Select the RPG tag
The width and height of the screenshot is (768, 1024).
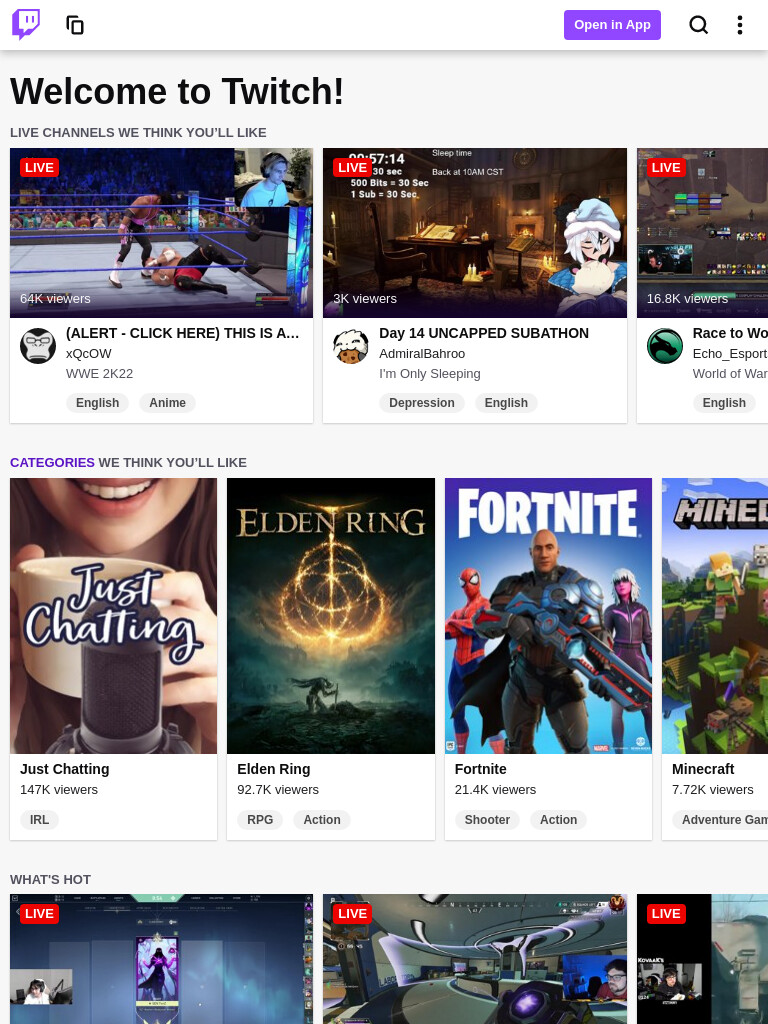coord(260,820)
